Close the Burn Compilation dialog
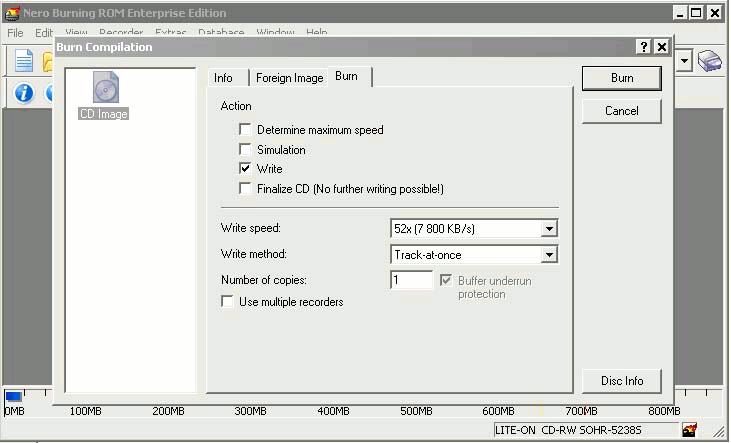This screenshot has height=443, width=731. pos(662,47)
